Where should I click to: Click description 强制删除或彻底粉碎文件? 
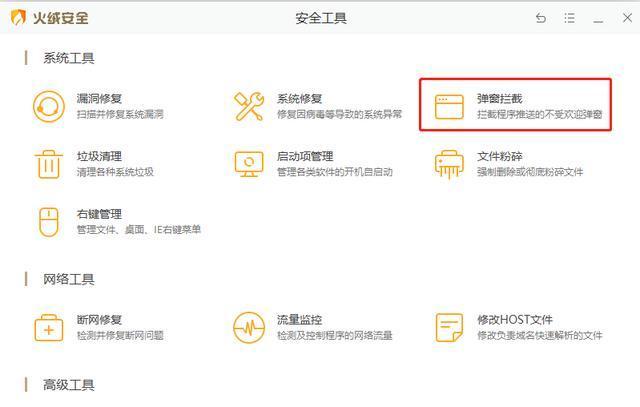coord(530,172)
